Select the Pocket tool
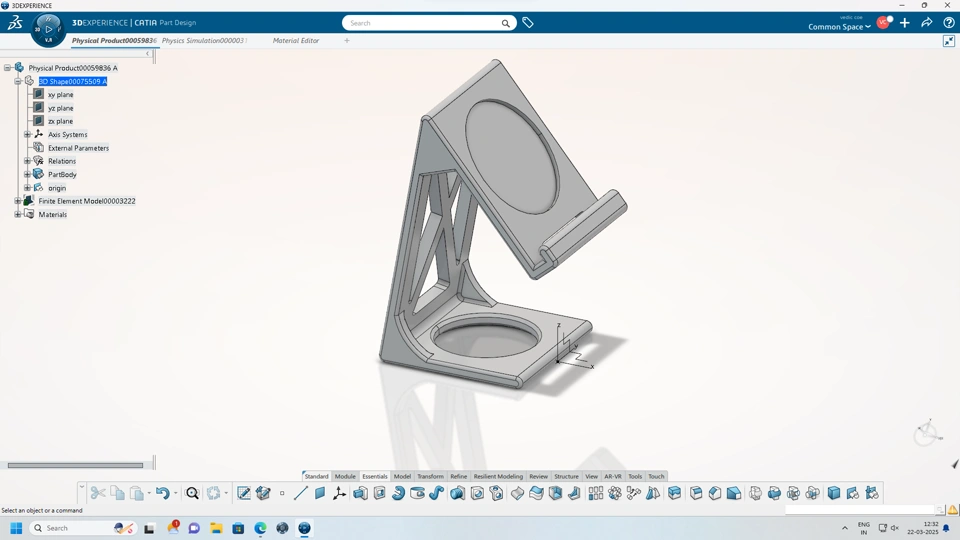This screenshot has width=960, height=540. 380,493
